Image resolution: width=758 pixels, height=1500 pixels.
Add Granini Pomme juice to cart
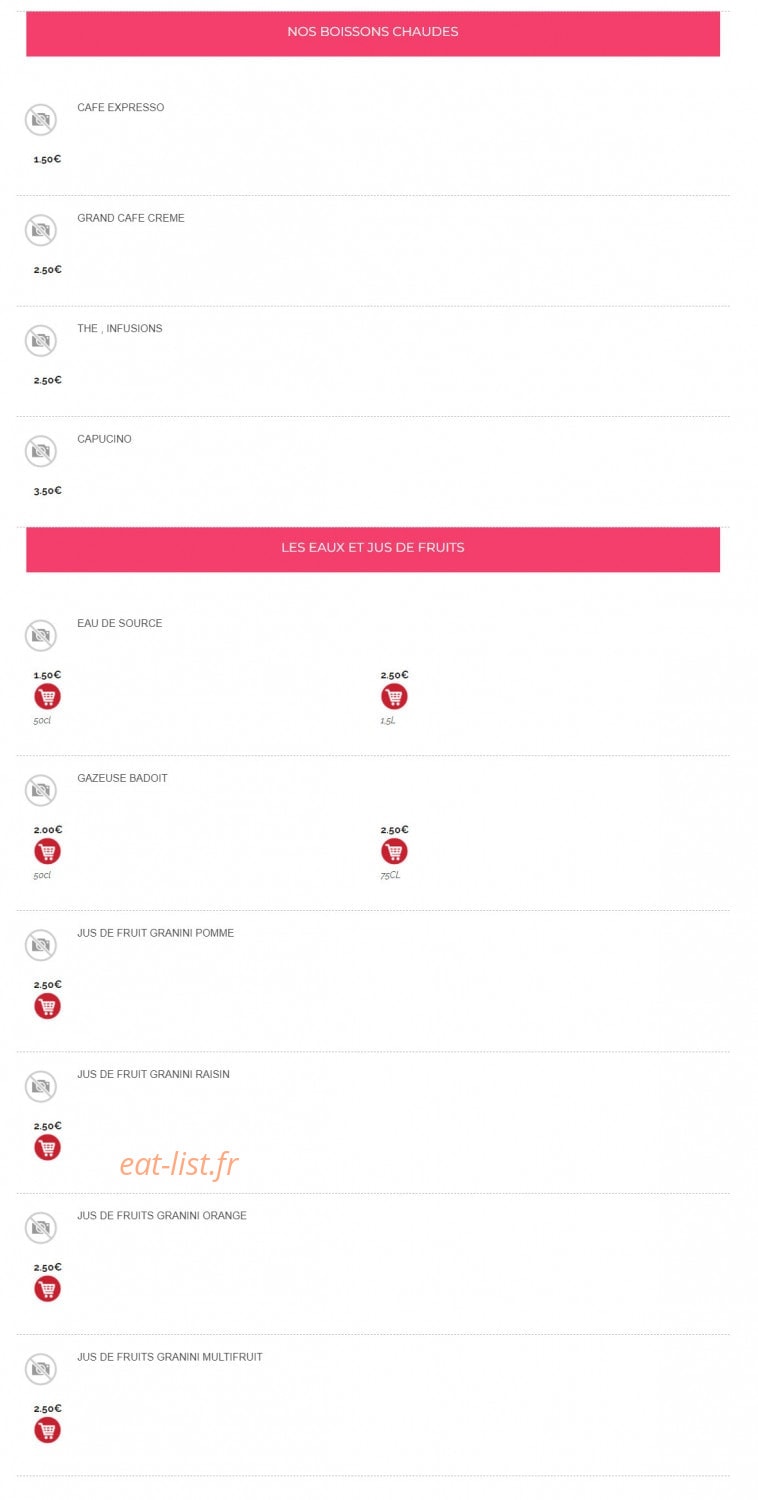(47, 1007)
